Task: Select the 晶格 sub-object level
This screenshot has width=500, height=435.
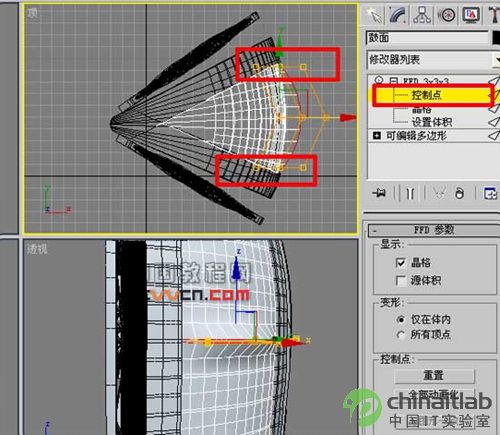Action: [x=421, y=109]
